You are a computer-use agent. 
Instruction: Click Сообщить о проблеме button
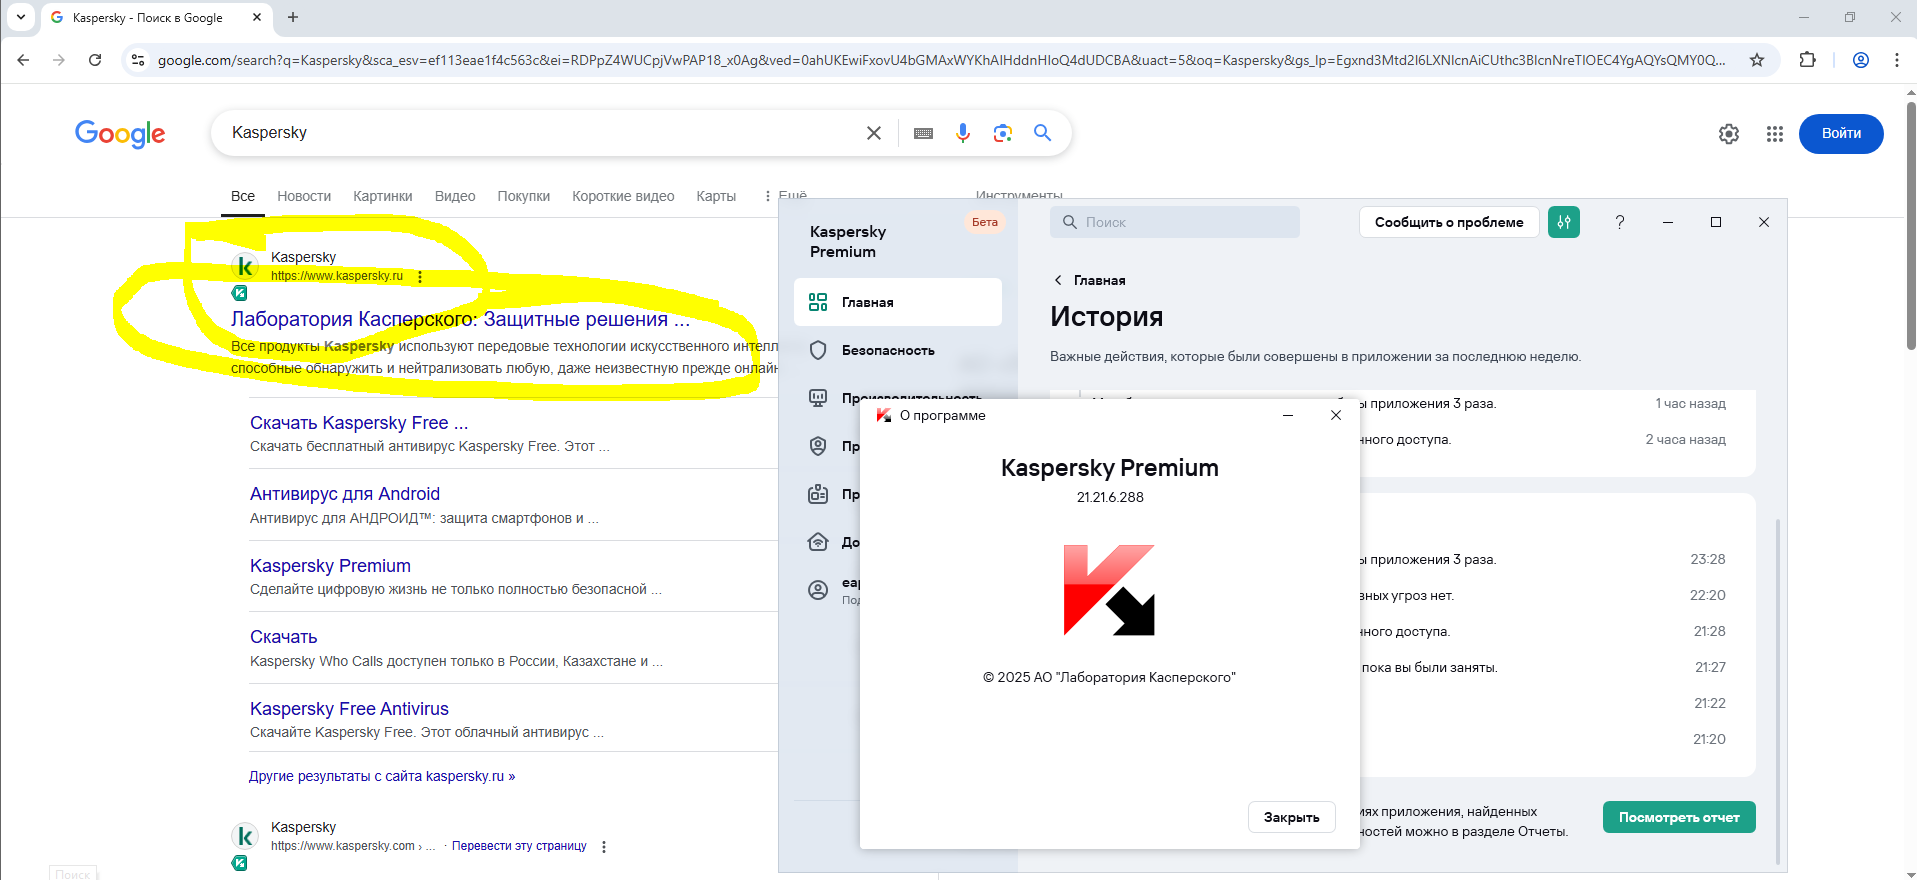point(1449,222)
